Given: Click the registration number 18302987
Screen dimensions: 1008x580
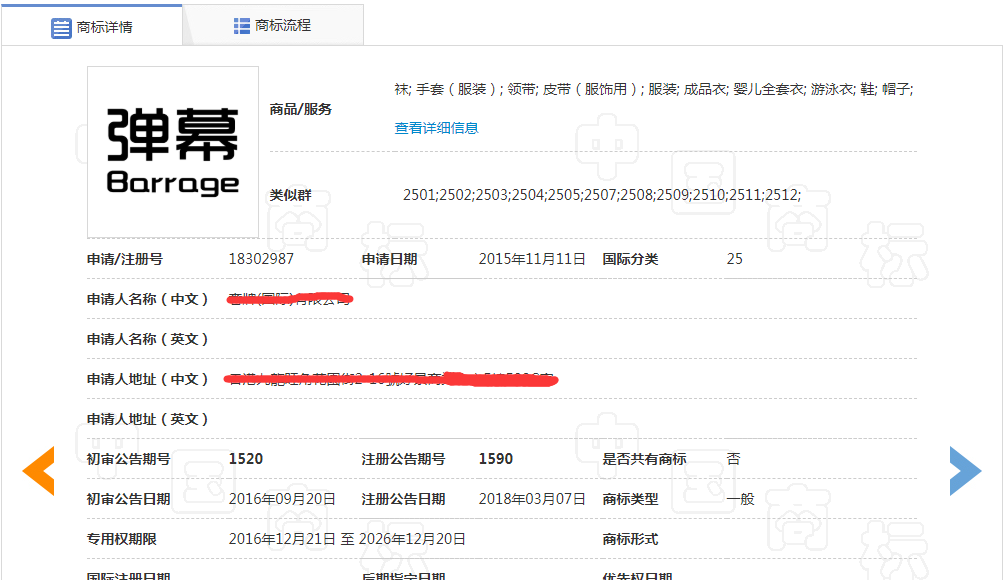Looking at the screenshot, I should pyautogui.click(x=261, y=259).
